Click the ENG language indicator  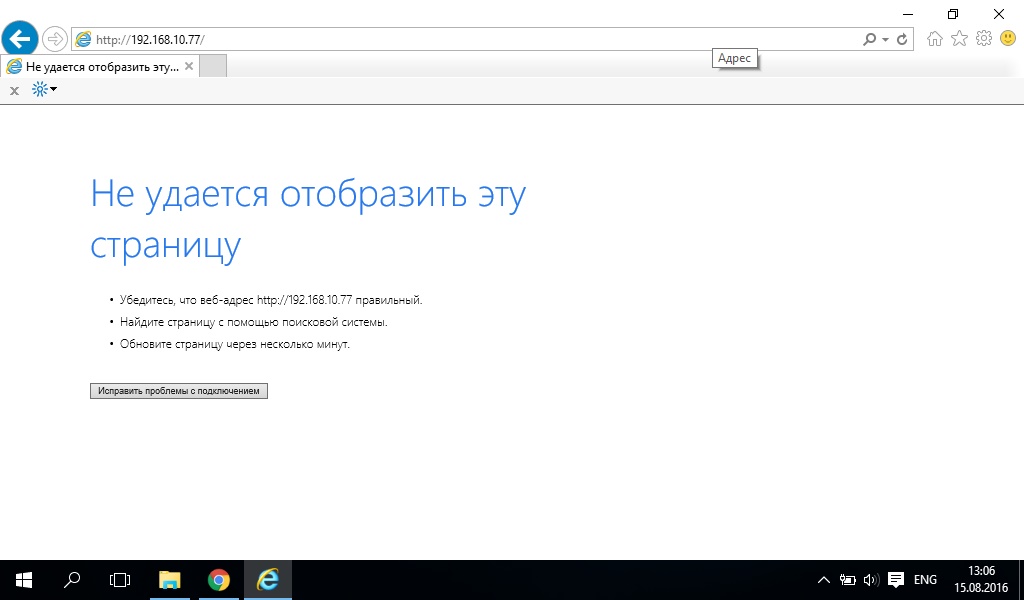(925, 580)
